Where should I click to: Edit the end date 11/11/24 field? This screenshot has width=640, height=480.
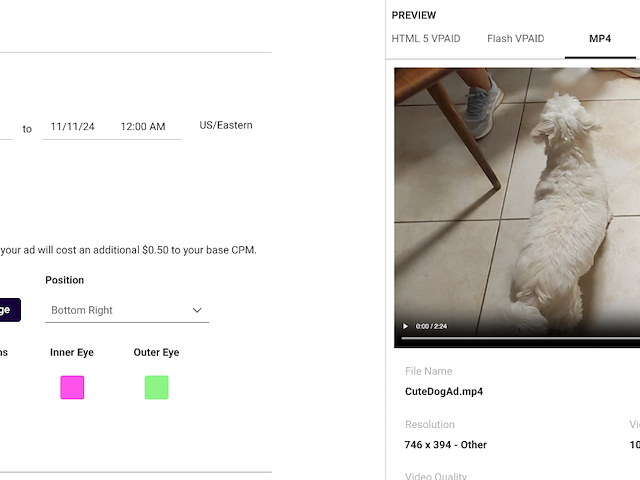(73, 127)
